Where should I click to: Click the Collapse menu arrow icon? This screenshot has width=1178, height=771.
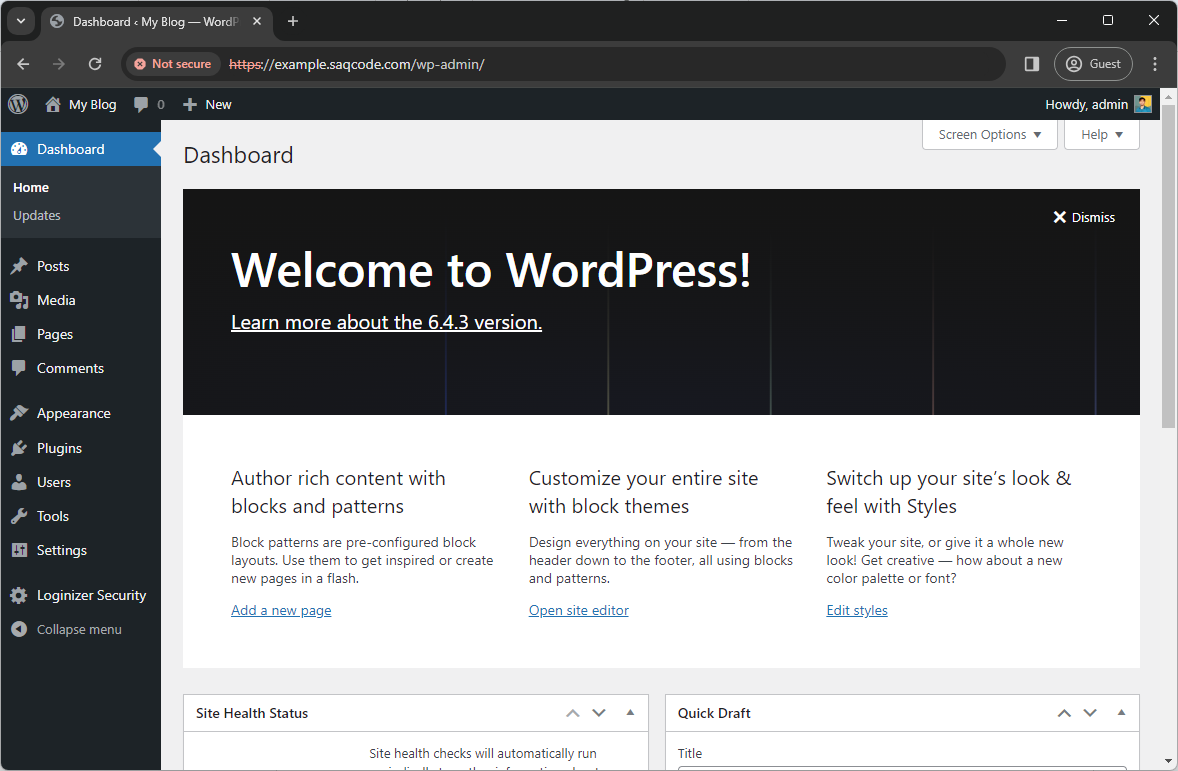pyautogui.click(x=20, y=629)
